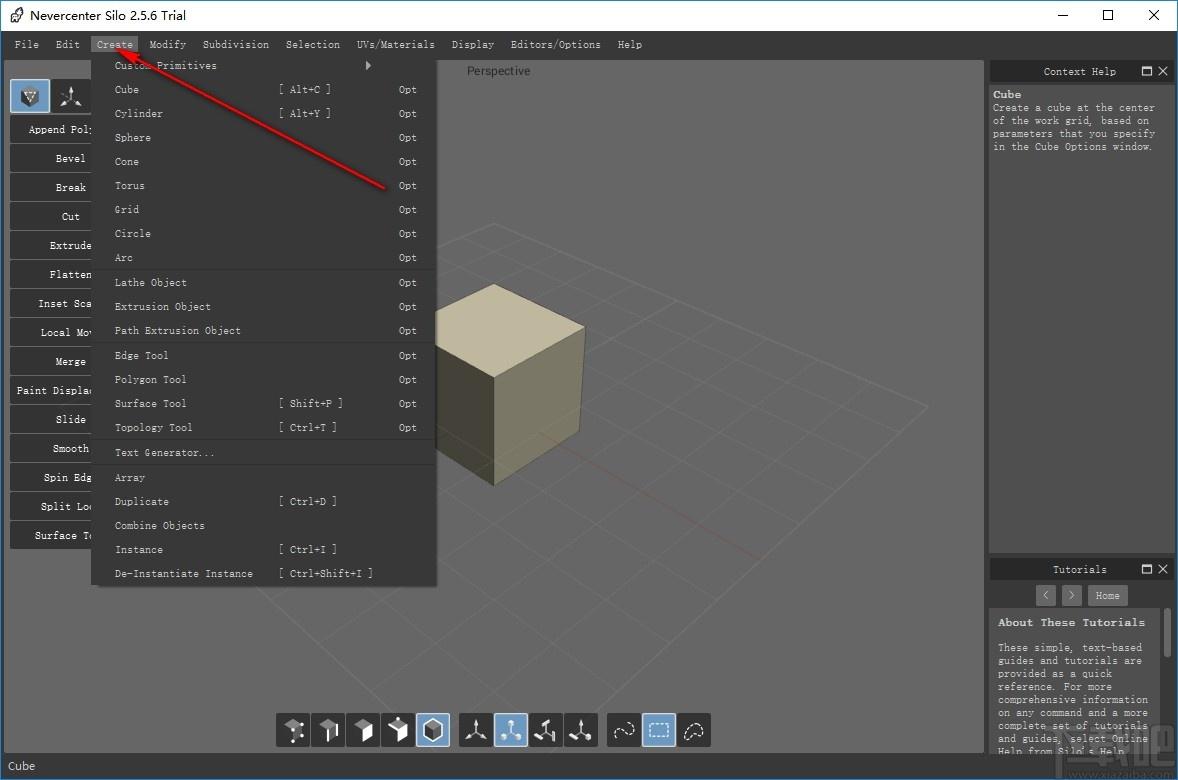Select face selection mode icon

363,730
